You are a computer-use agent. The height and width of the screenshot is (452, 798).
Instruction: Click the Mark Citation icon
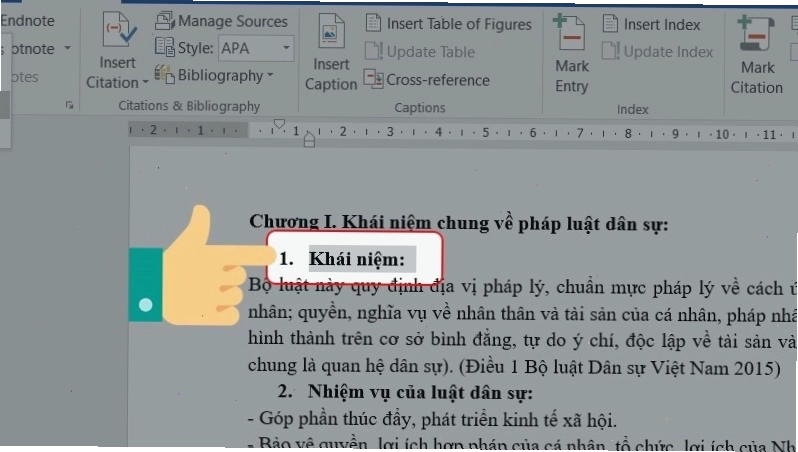coord(755,33)
